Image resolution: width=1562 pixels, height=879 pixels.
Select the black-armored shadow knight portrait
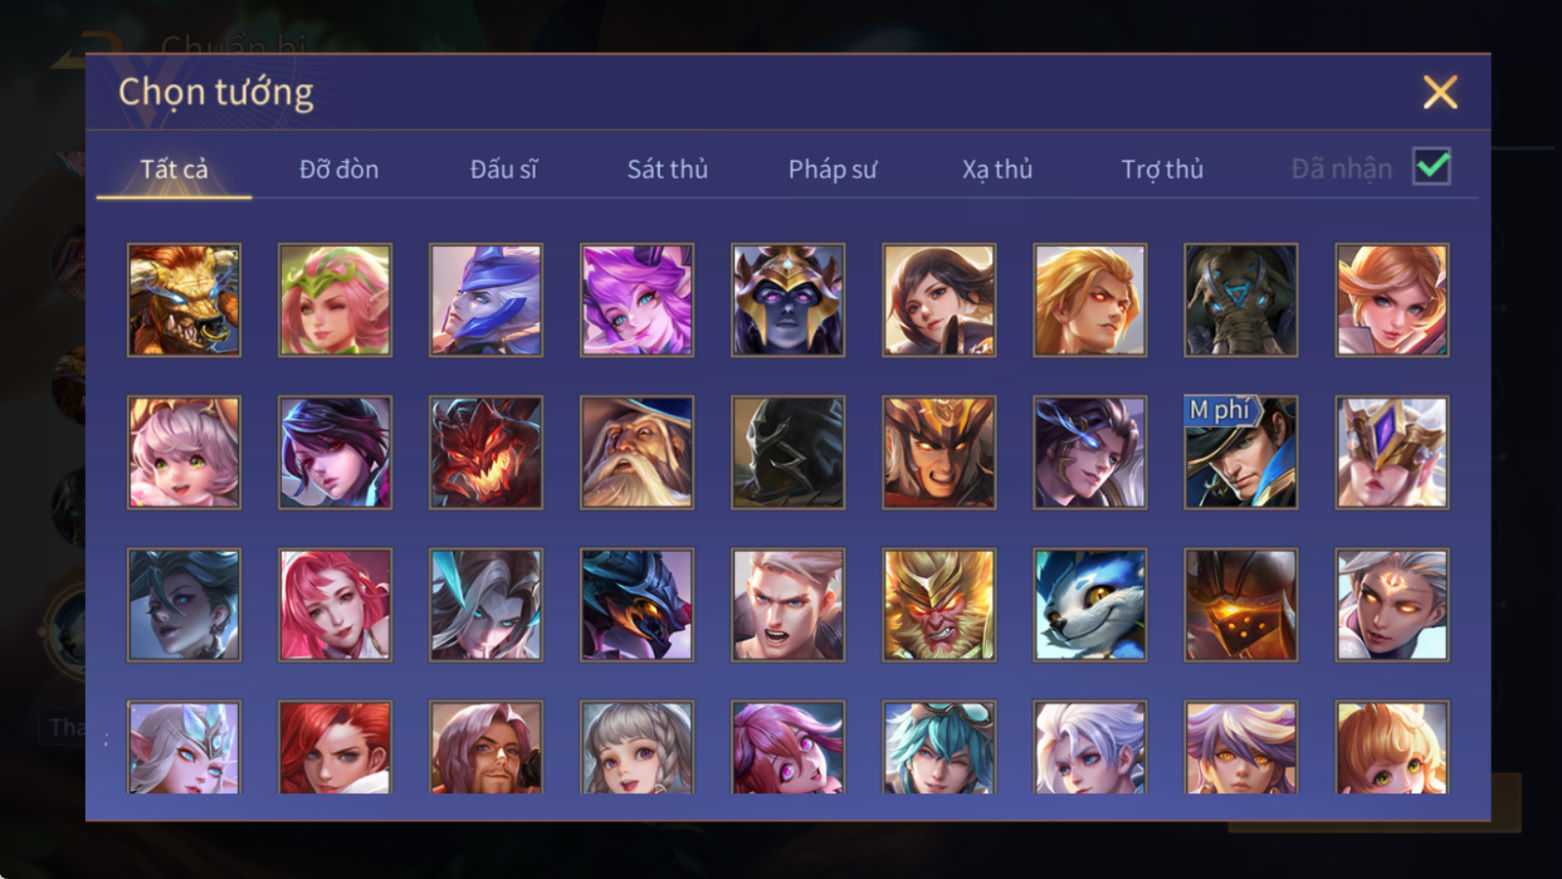click(788, 452)
